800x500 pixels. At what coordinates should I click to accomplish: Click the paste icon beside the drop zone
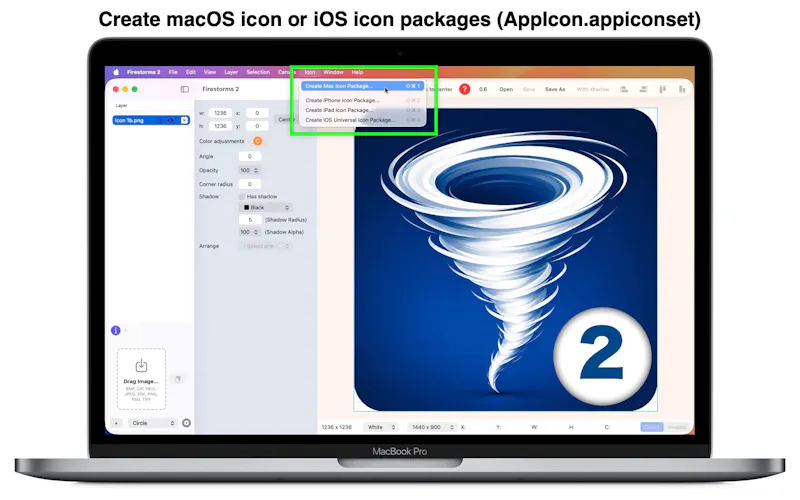(178, 379)
